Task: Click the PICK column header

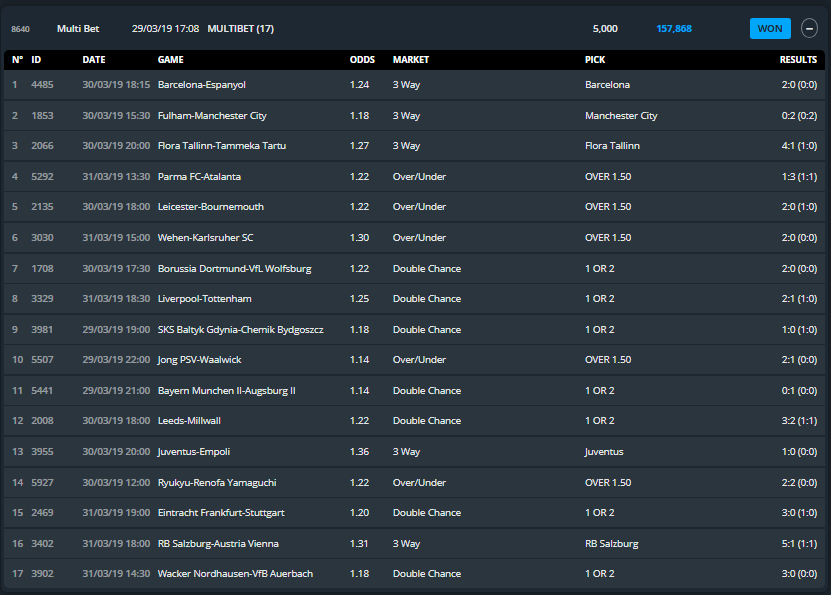Action: pos(595,60)
